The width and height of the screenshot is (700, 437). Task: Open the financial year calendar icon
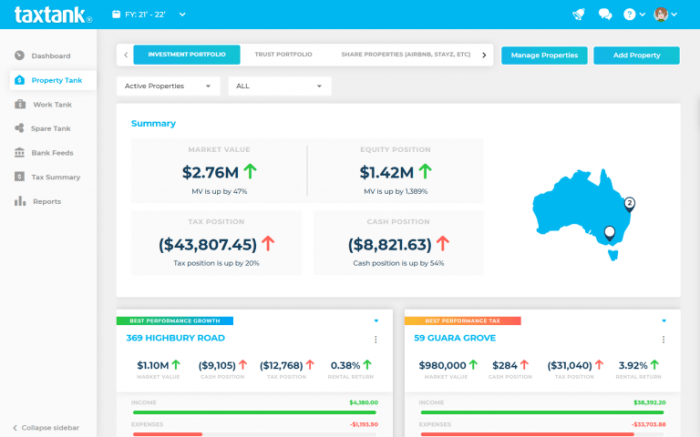pyautogui.click(x=116, y=14)
